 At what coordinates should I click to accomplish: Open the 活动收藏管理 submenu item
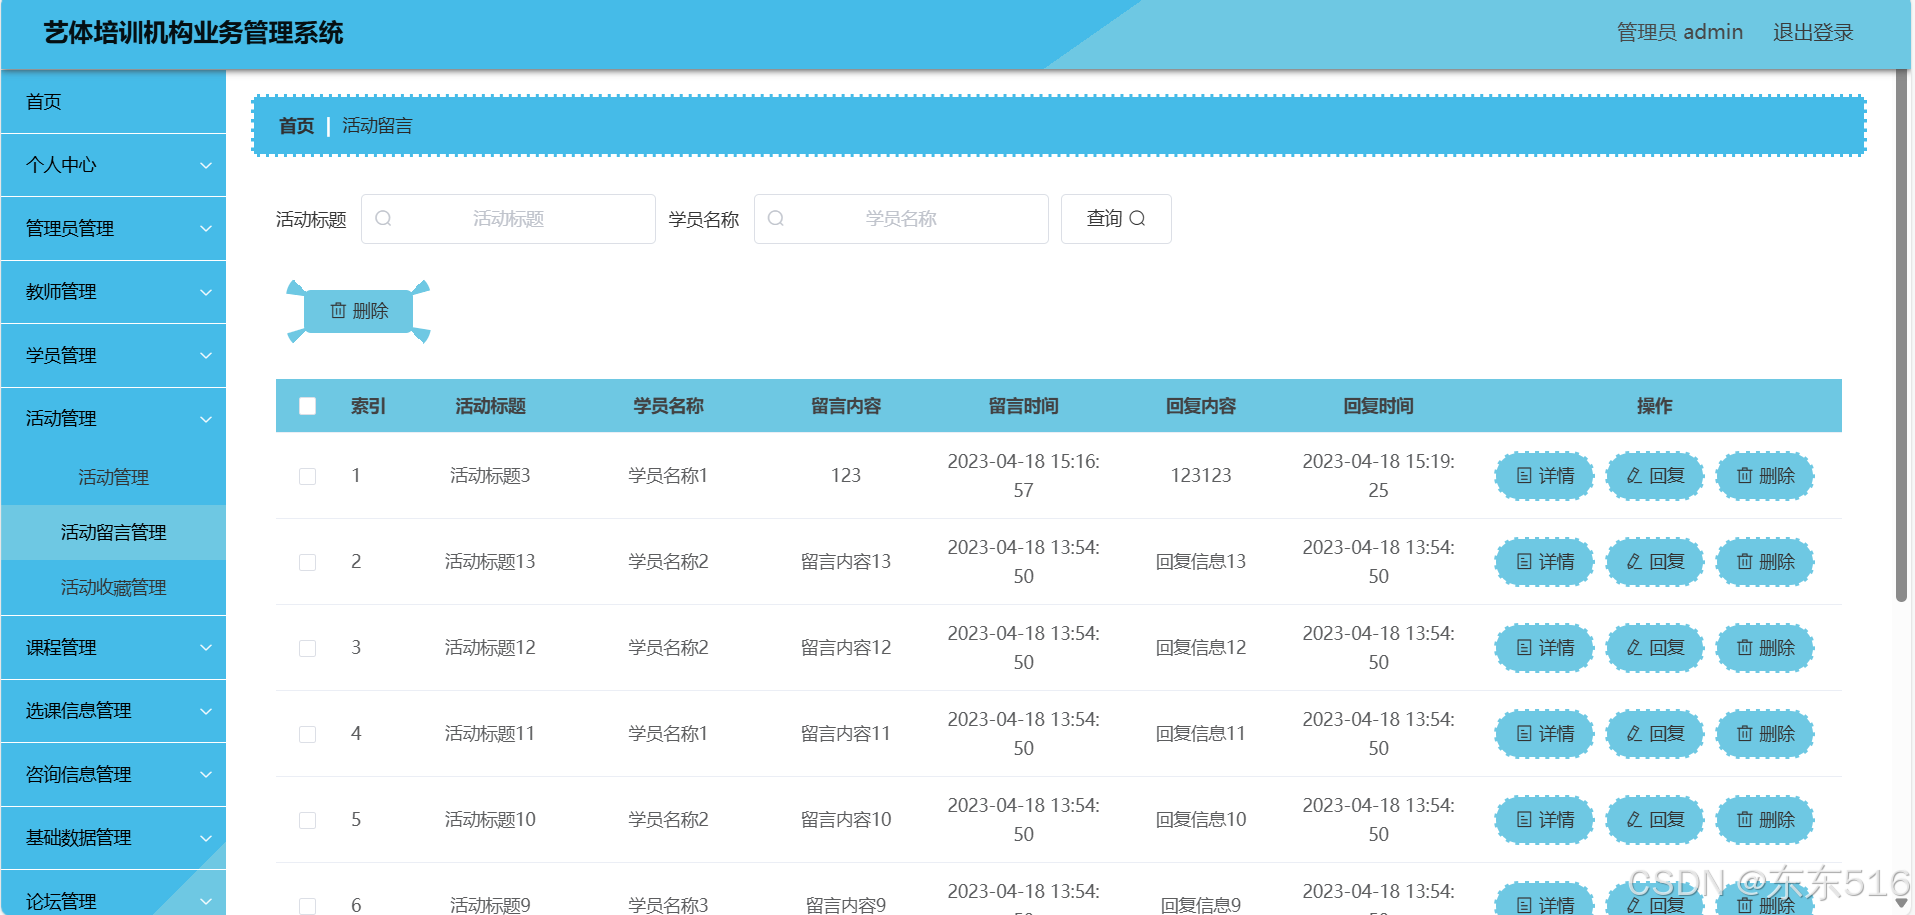pos(113,588)
